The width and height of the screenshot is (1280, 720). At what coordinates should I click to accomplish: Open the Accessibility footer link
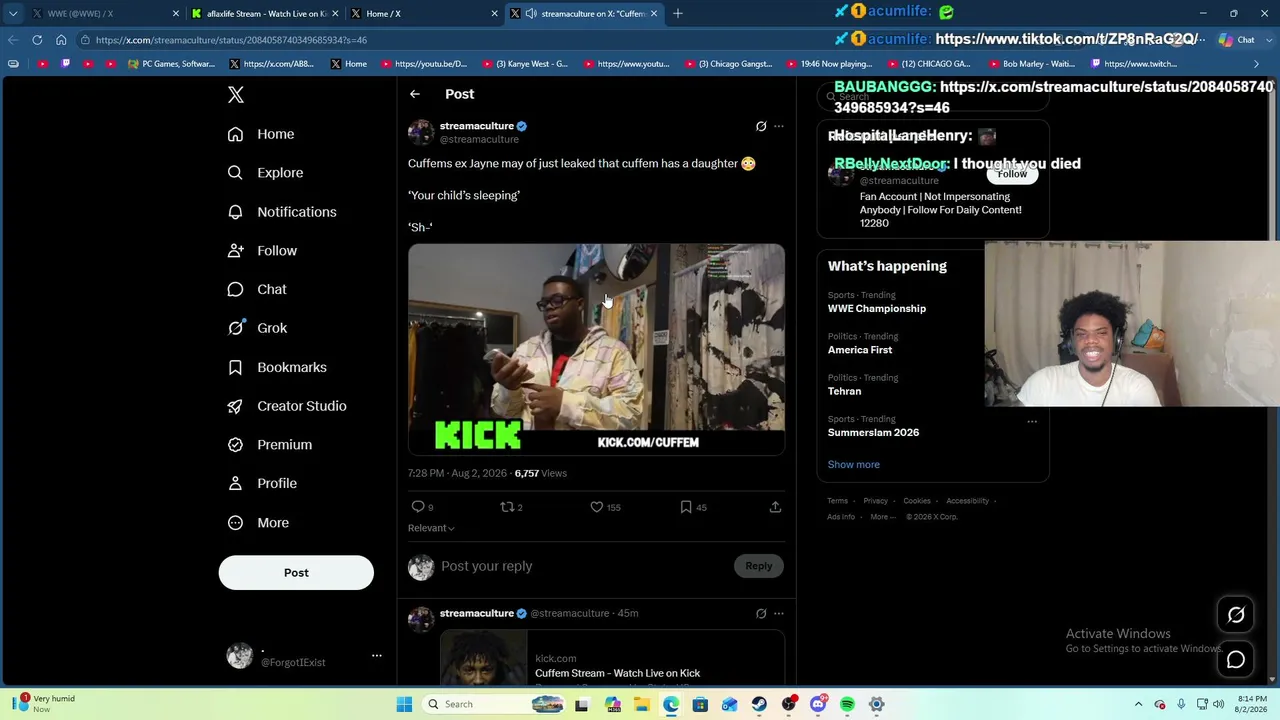(968, 501)
